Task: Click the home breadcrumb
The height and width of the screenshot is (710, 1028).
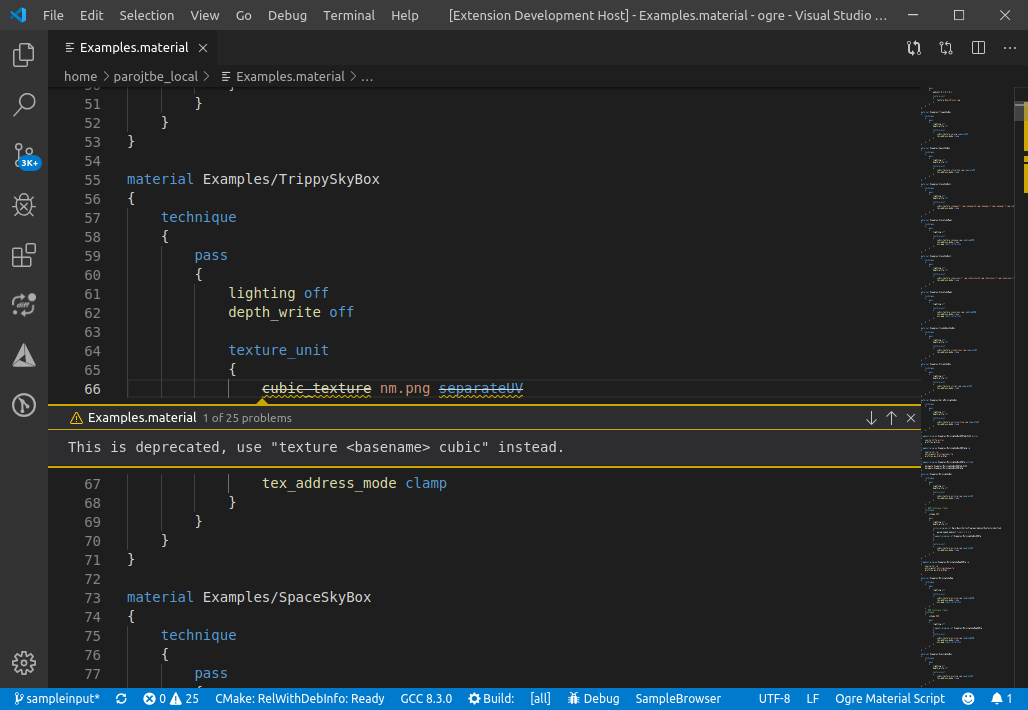Action: [x=80, y=77]
